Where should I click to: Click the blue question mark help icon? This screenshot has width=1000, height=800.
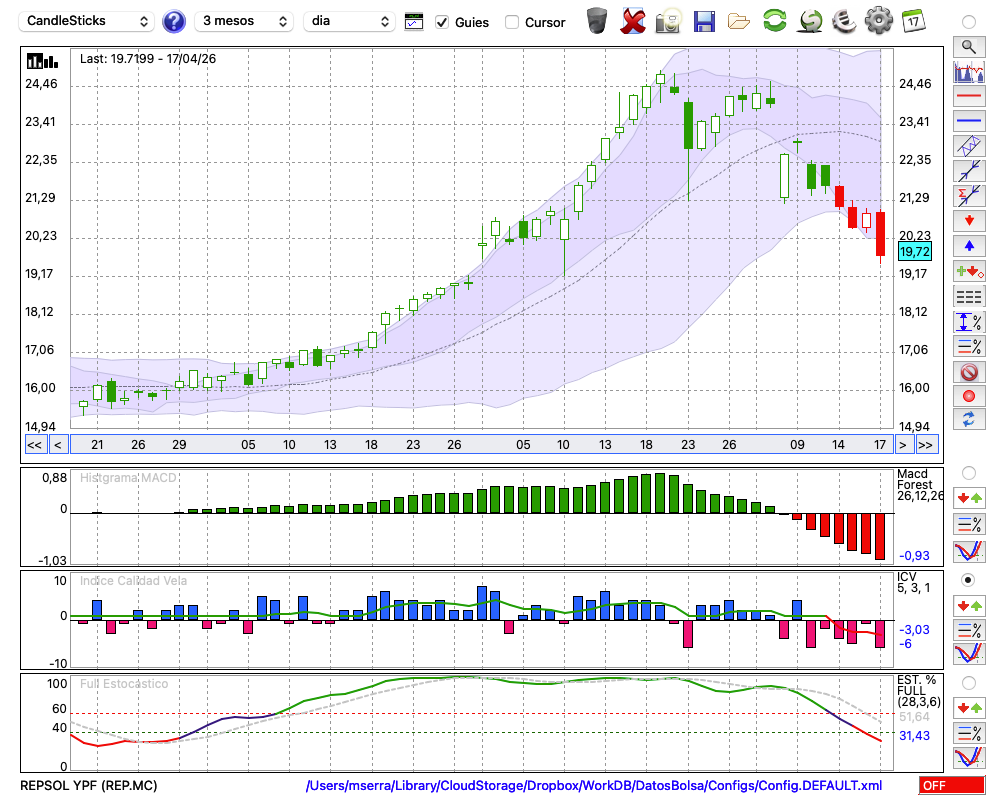(x=173, y=21)
